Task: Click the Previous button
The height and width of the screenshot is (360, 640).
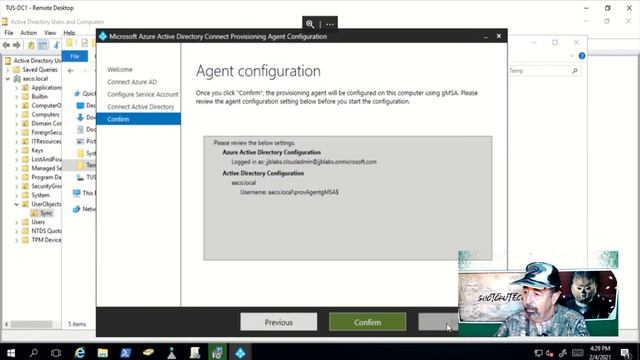Action: [x=278, y=322]
